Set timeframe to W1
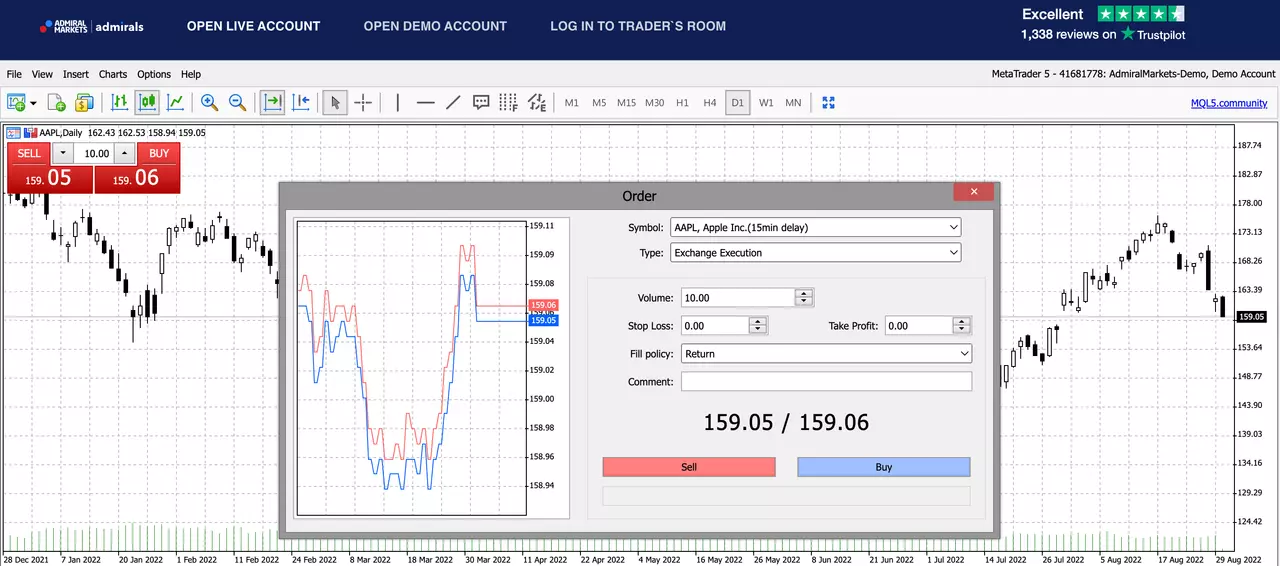The height and width of the screenshot is (566, 1280). click(766, 103)
